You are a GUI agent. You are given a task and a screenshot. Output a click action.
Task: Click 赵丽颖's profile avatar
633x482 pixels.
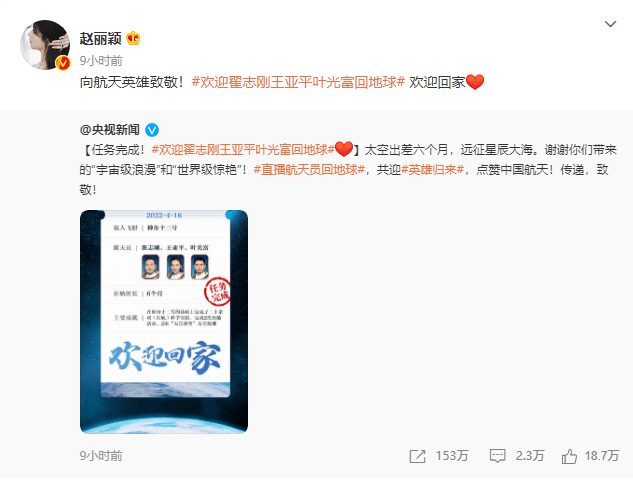point(45,45)
